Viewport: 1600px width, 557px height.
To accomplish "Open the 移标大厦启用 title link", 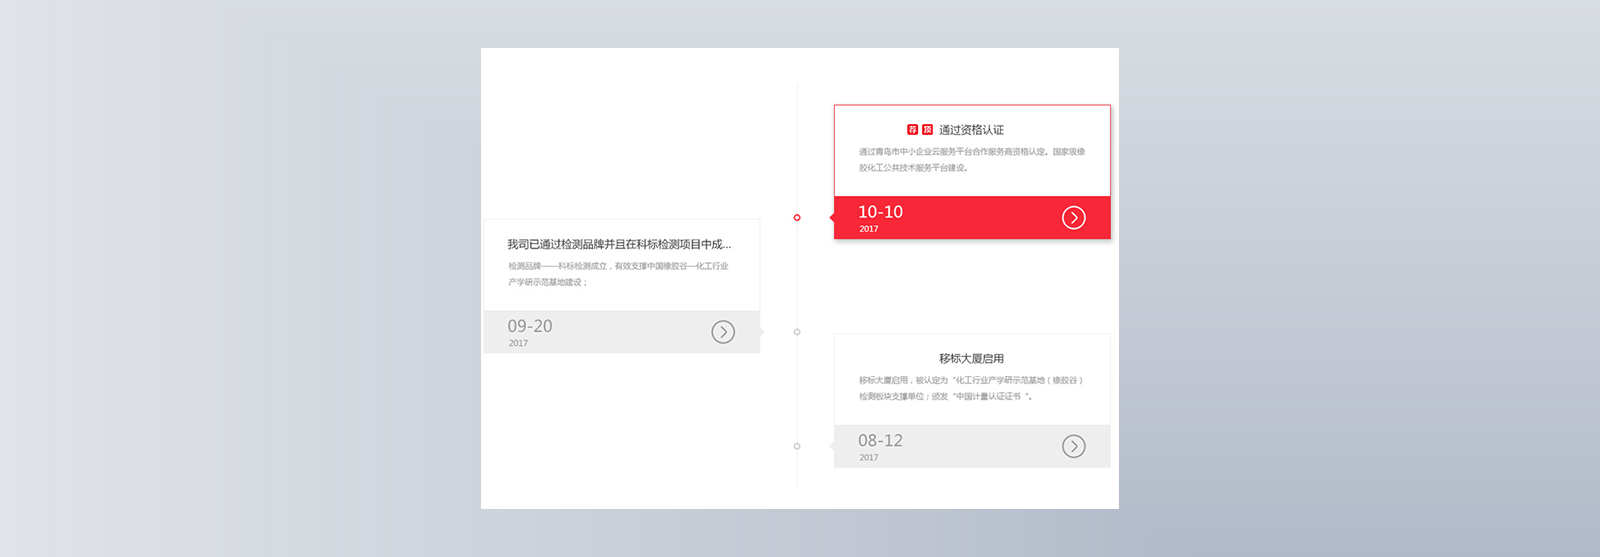I will pyautogui.click(x=971, y=358).
